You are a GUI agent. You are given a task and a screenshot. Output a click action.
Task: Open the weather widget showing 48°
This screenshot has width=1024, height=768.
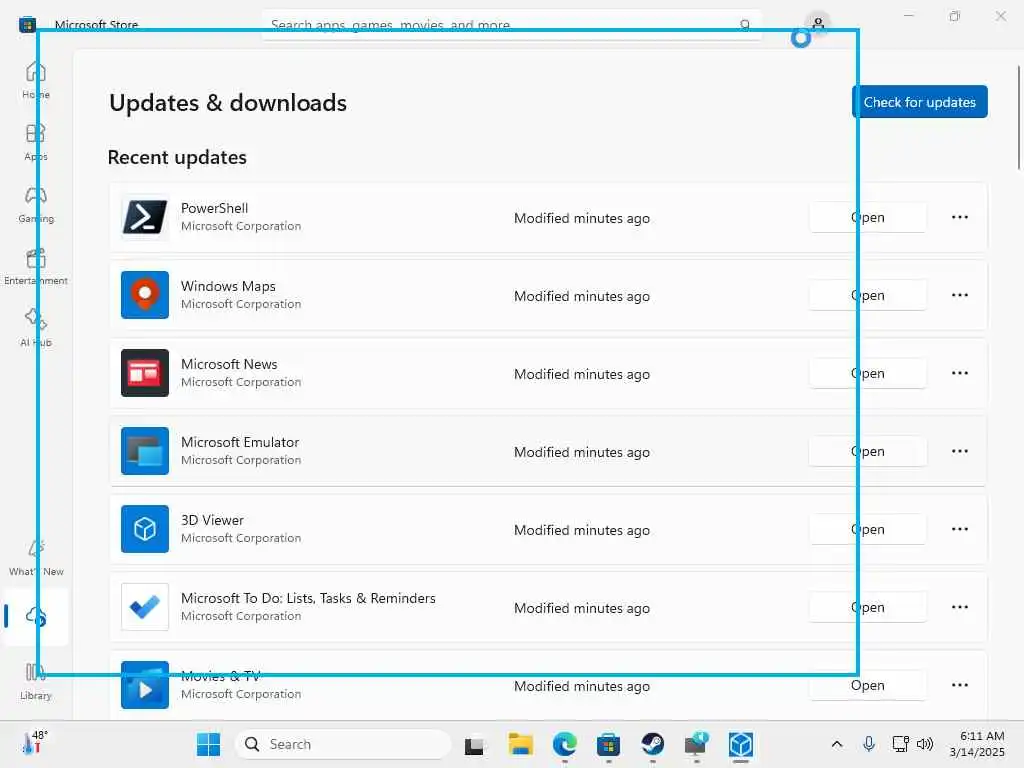click(x=35, y=743)
